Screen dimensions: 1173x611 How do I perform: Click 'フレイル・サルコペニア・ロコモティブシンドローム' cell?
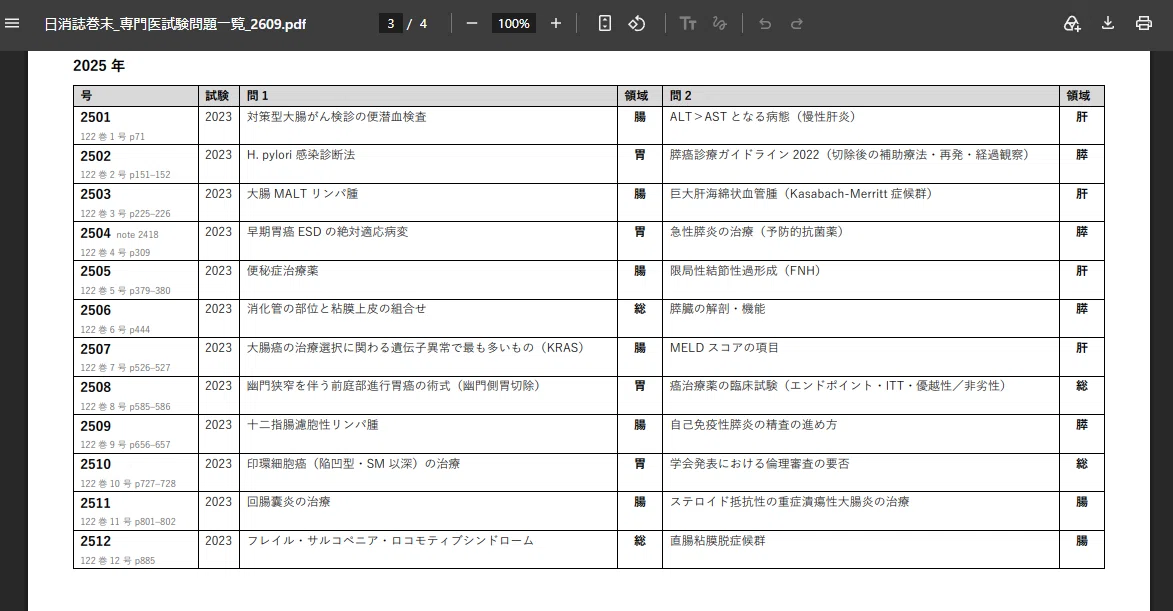[391, 541]
